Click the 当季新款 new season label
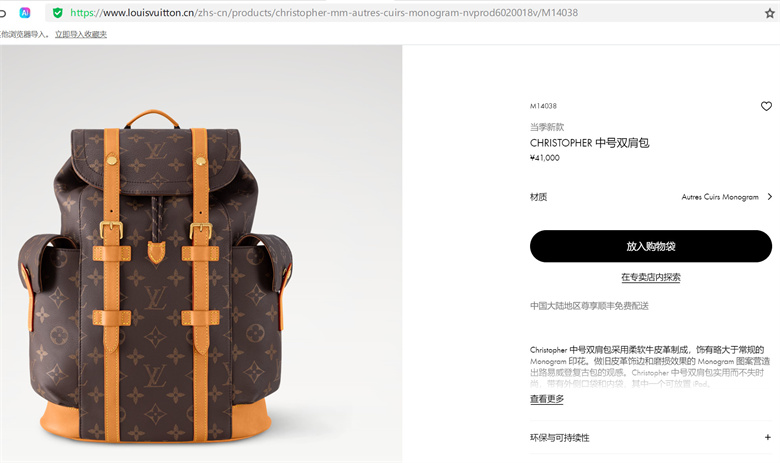 pos(547,127)
